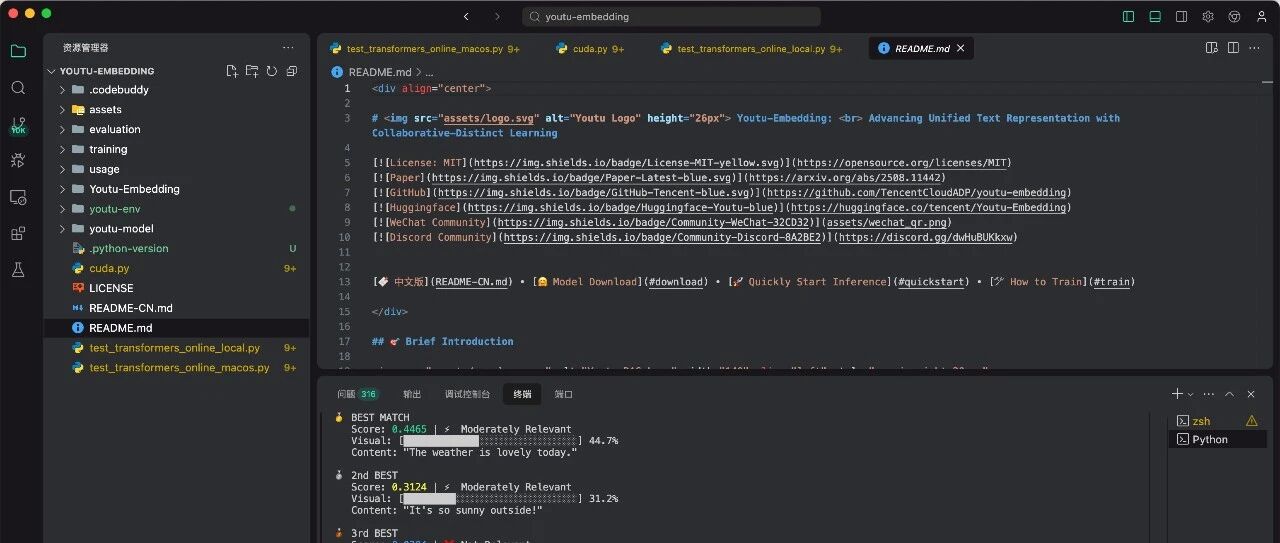Open the Extensions view icon
This screenshot has width=1280, height=543.
point(18,233)
